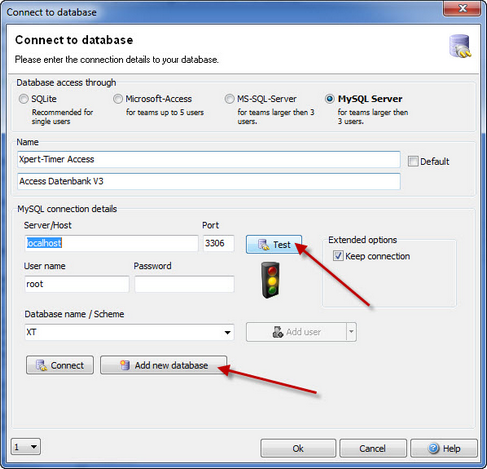Click the Test connection button

[x=274, y=244]
